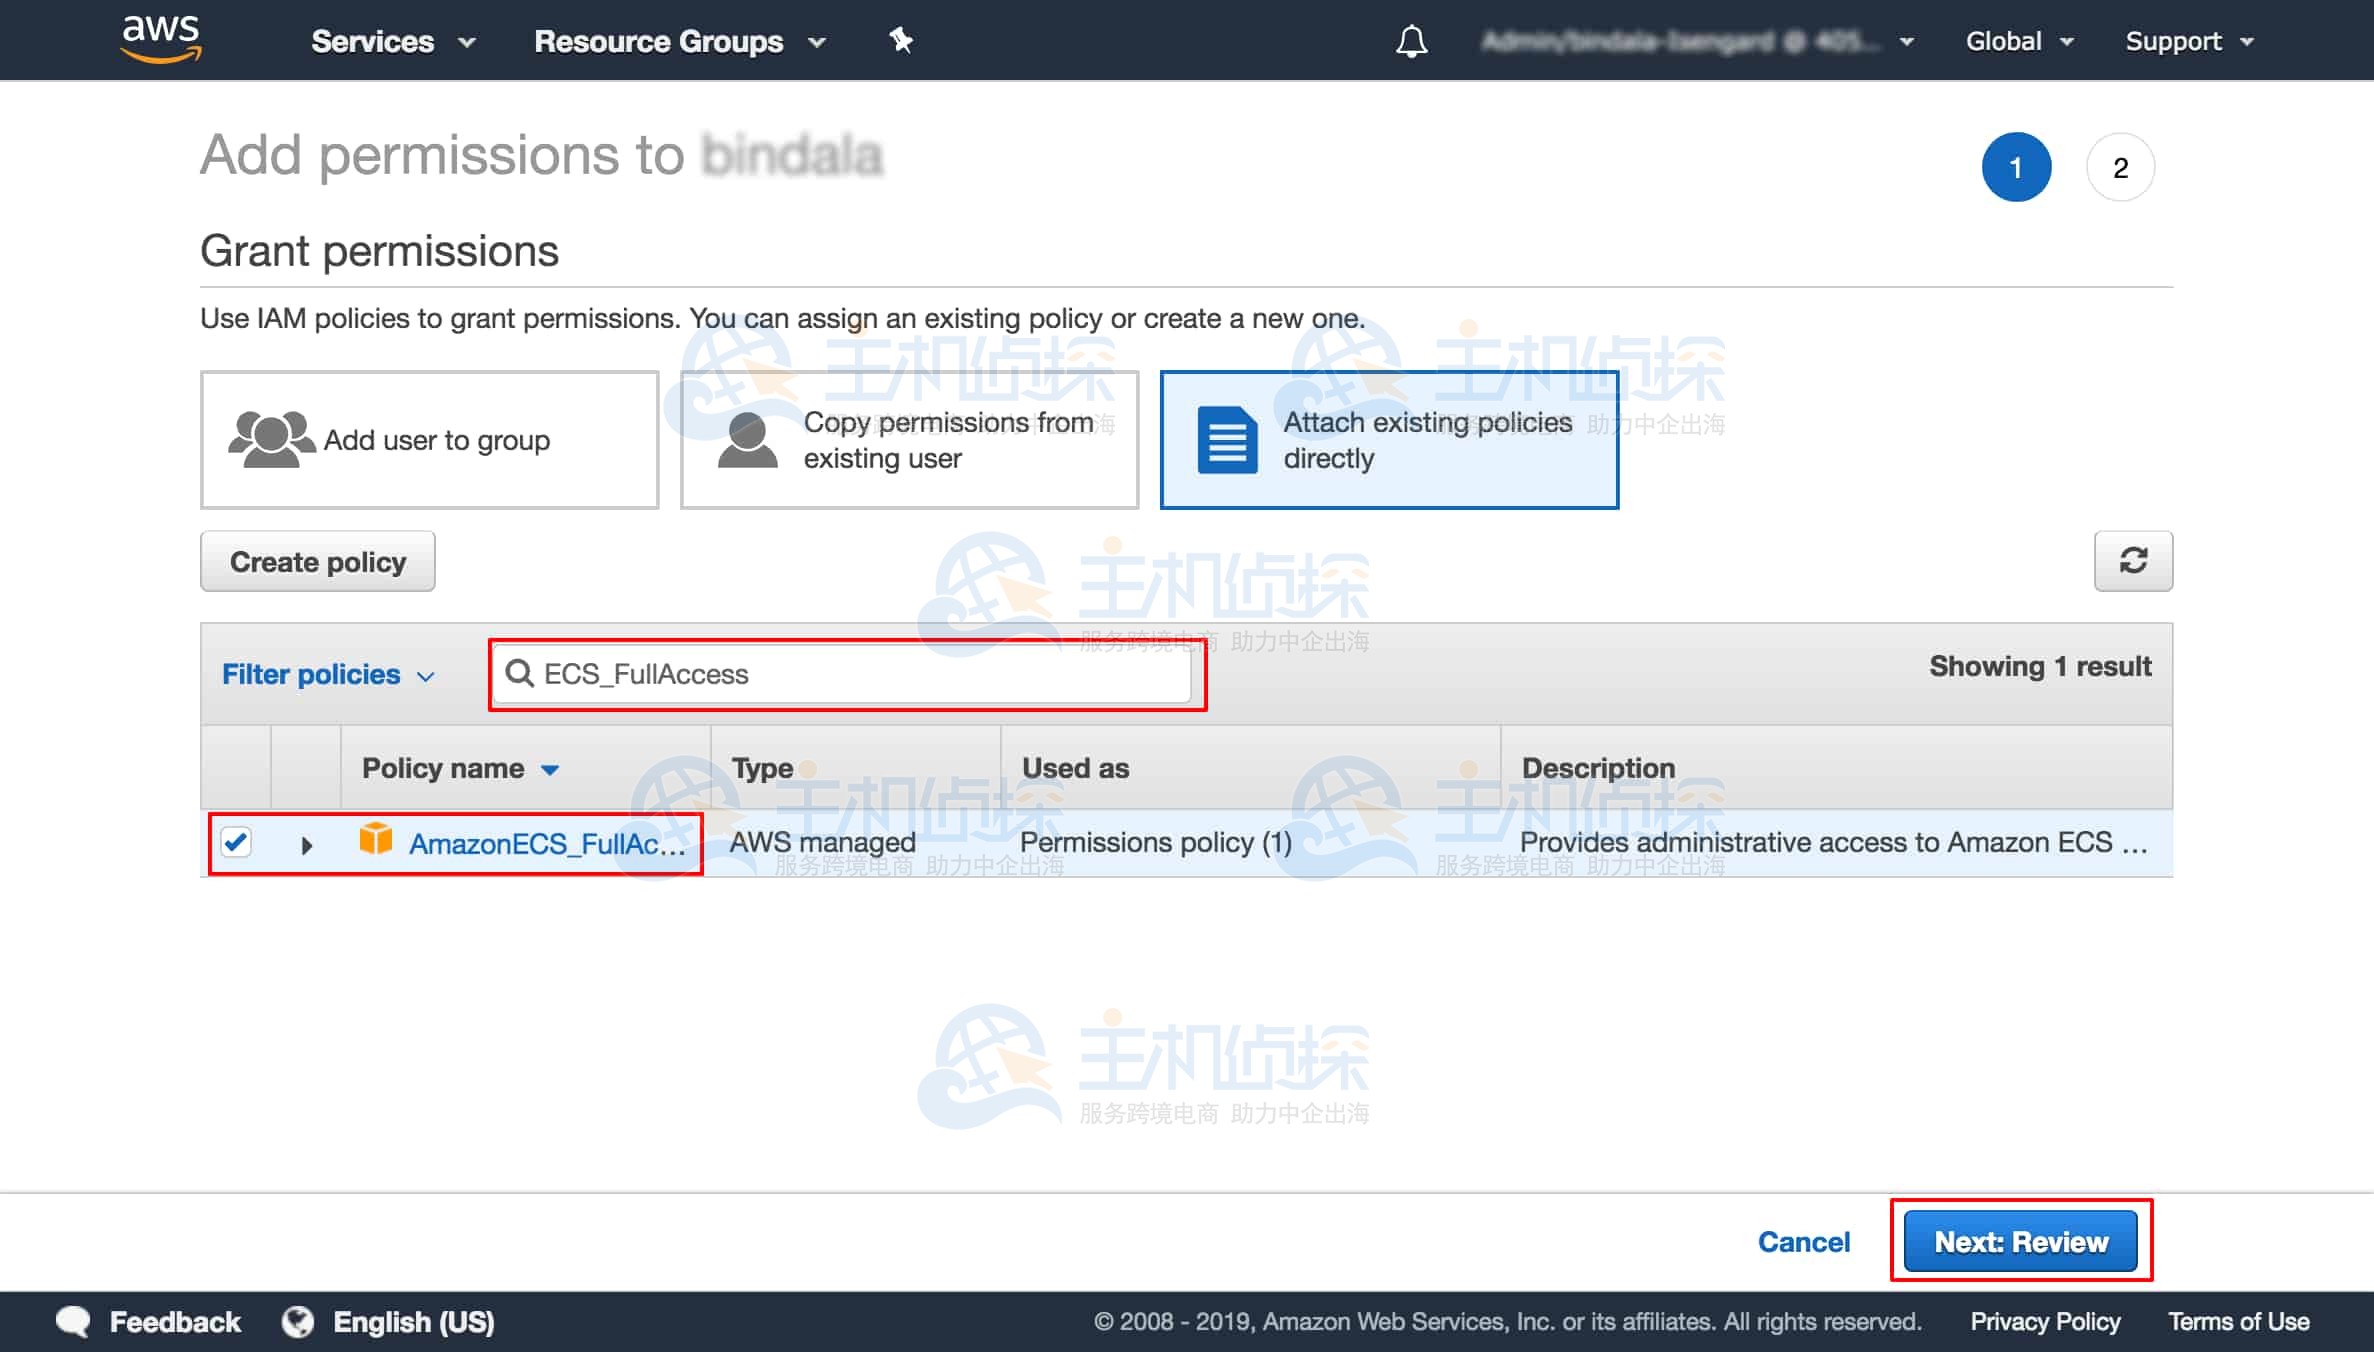
Task: Click the Add user to group icon
Action: [270, 440]
